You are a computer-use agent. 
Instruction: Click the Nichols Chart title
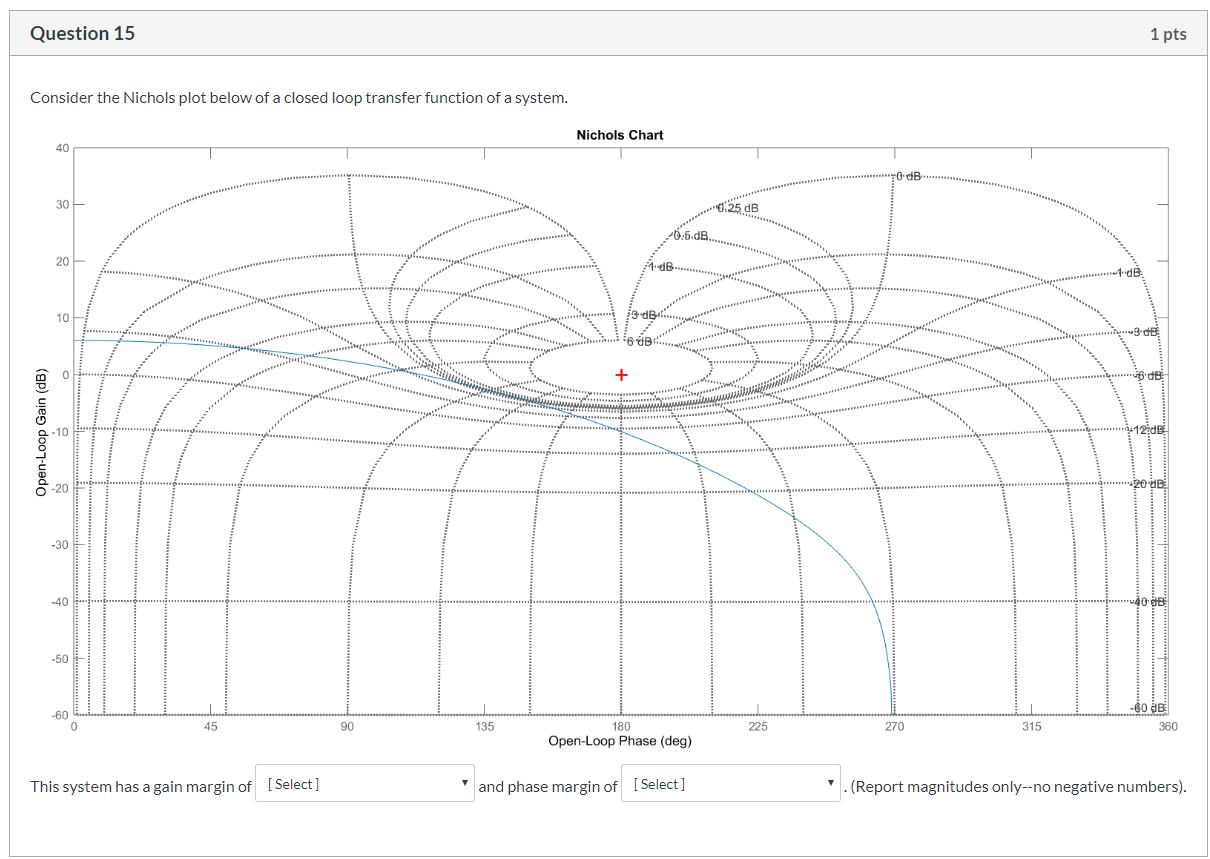coord(619,135)
